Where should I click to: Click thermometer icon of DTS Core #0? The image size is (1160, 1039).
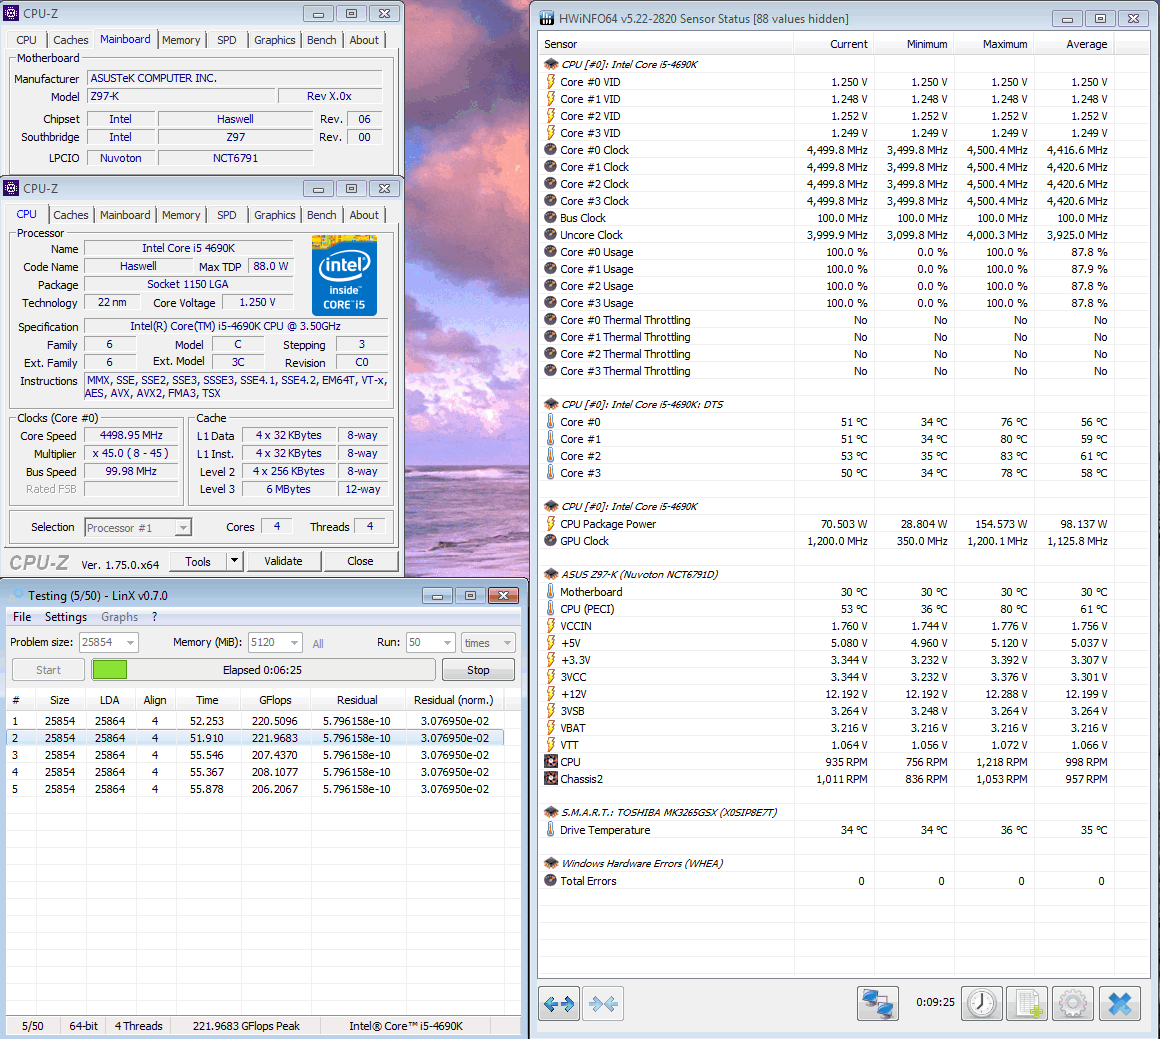550,422
